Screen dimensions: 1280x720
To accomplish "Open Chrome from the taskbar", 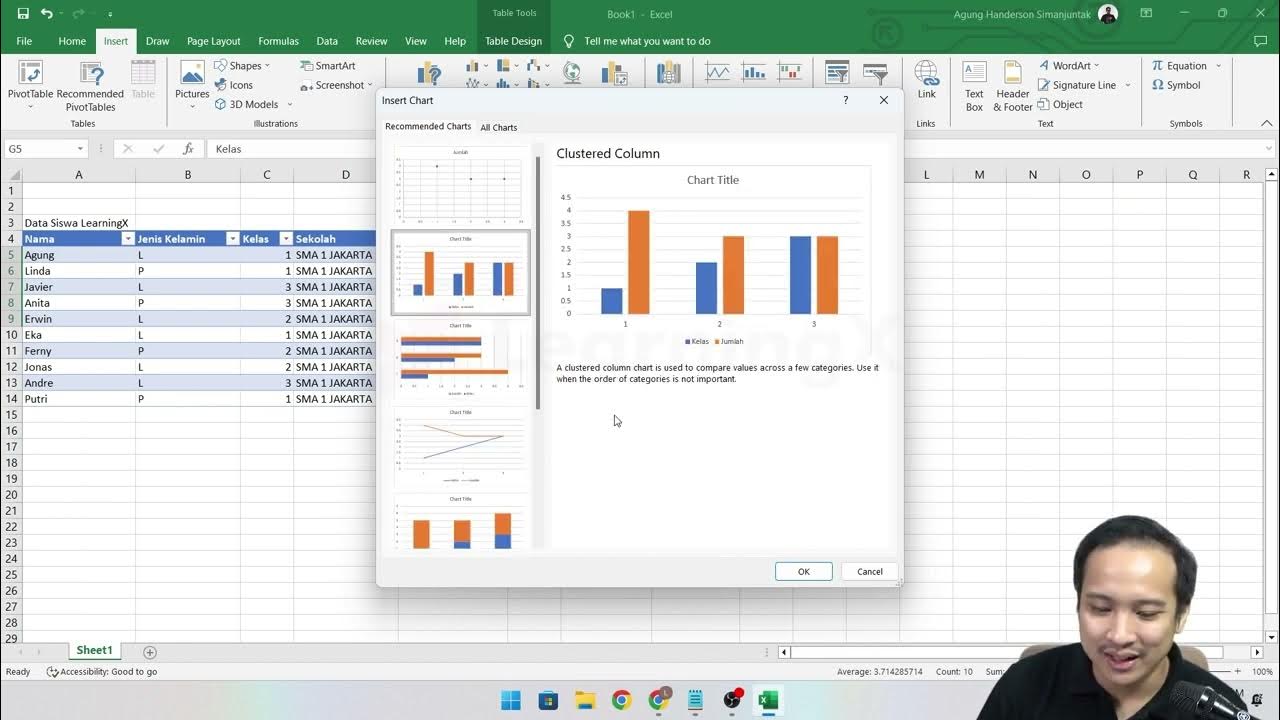I will point(621,700).
